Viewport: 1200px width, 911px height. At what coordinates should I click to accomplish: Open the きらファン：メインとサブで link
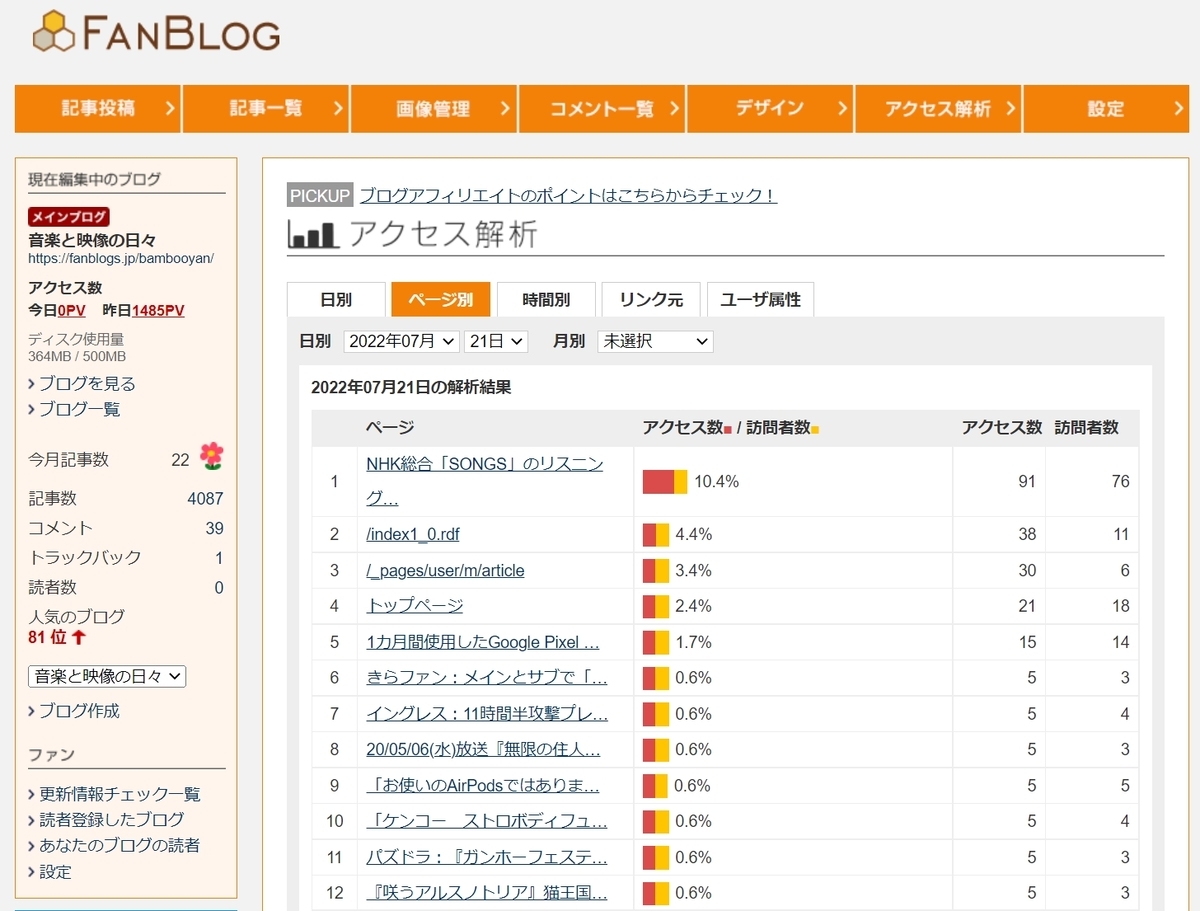point(487,678)
